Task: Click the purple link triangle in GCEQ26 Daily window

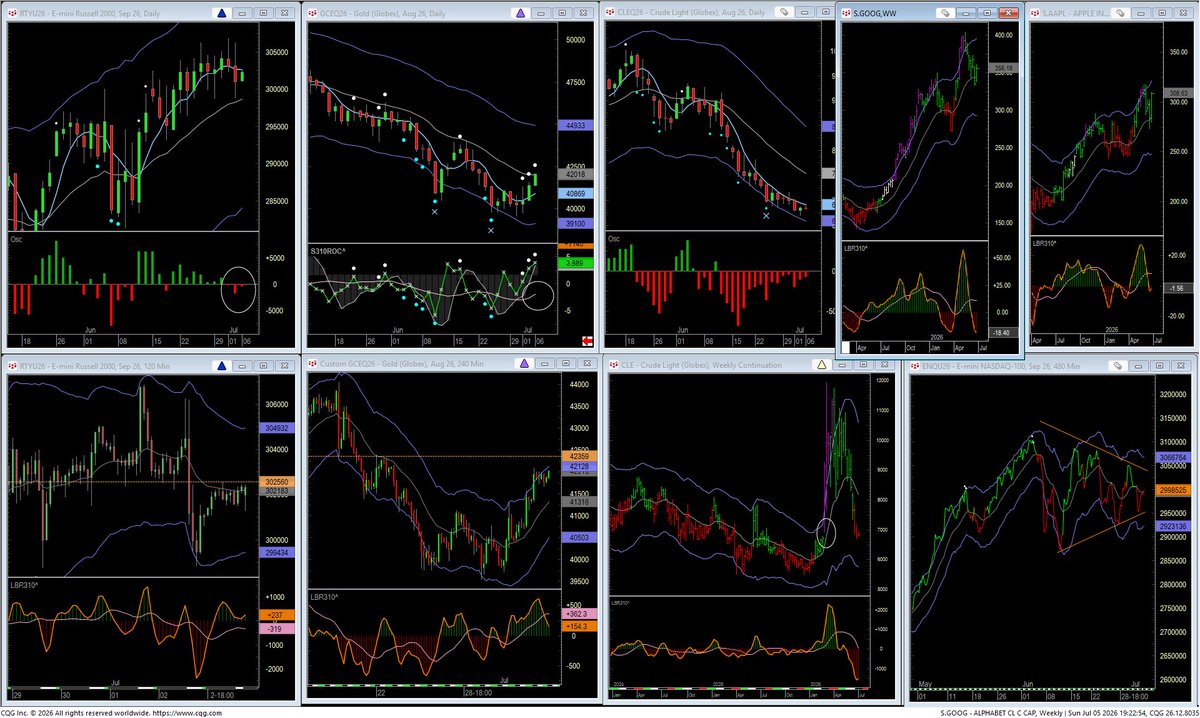Action: [x=519, y=14]
